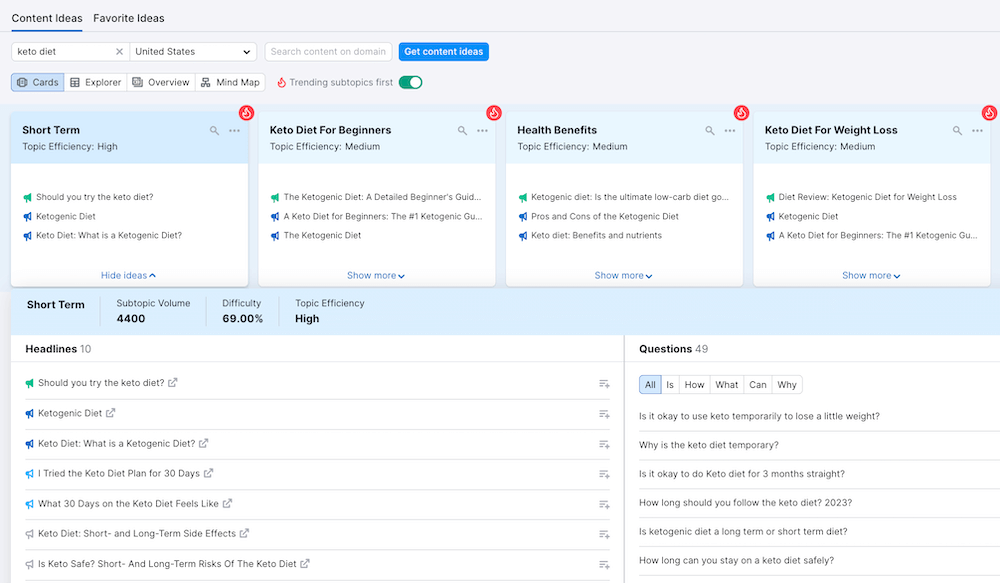
Task: Clear the keto diet search field
Action: [119, 52]
